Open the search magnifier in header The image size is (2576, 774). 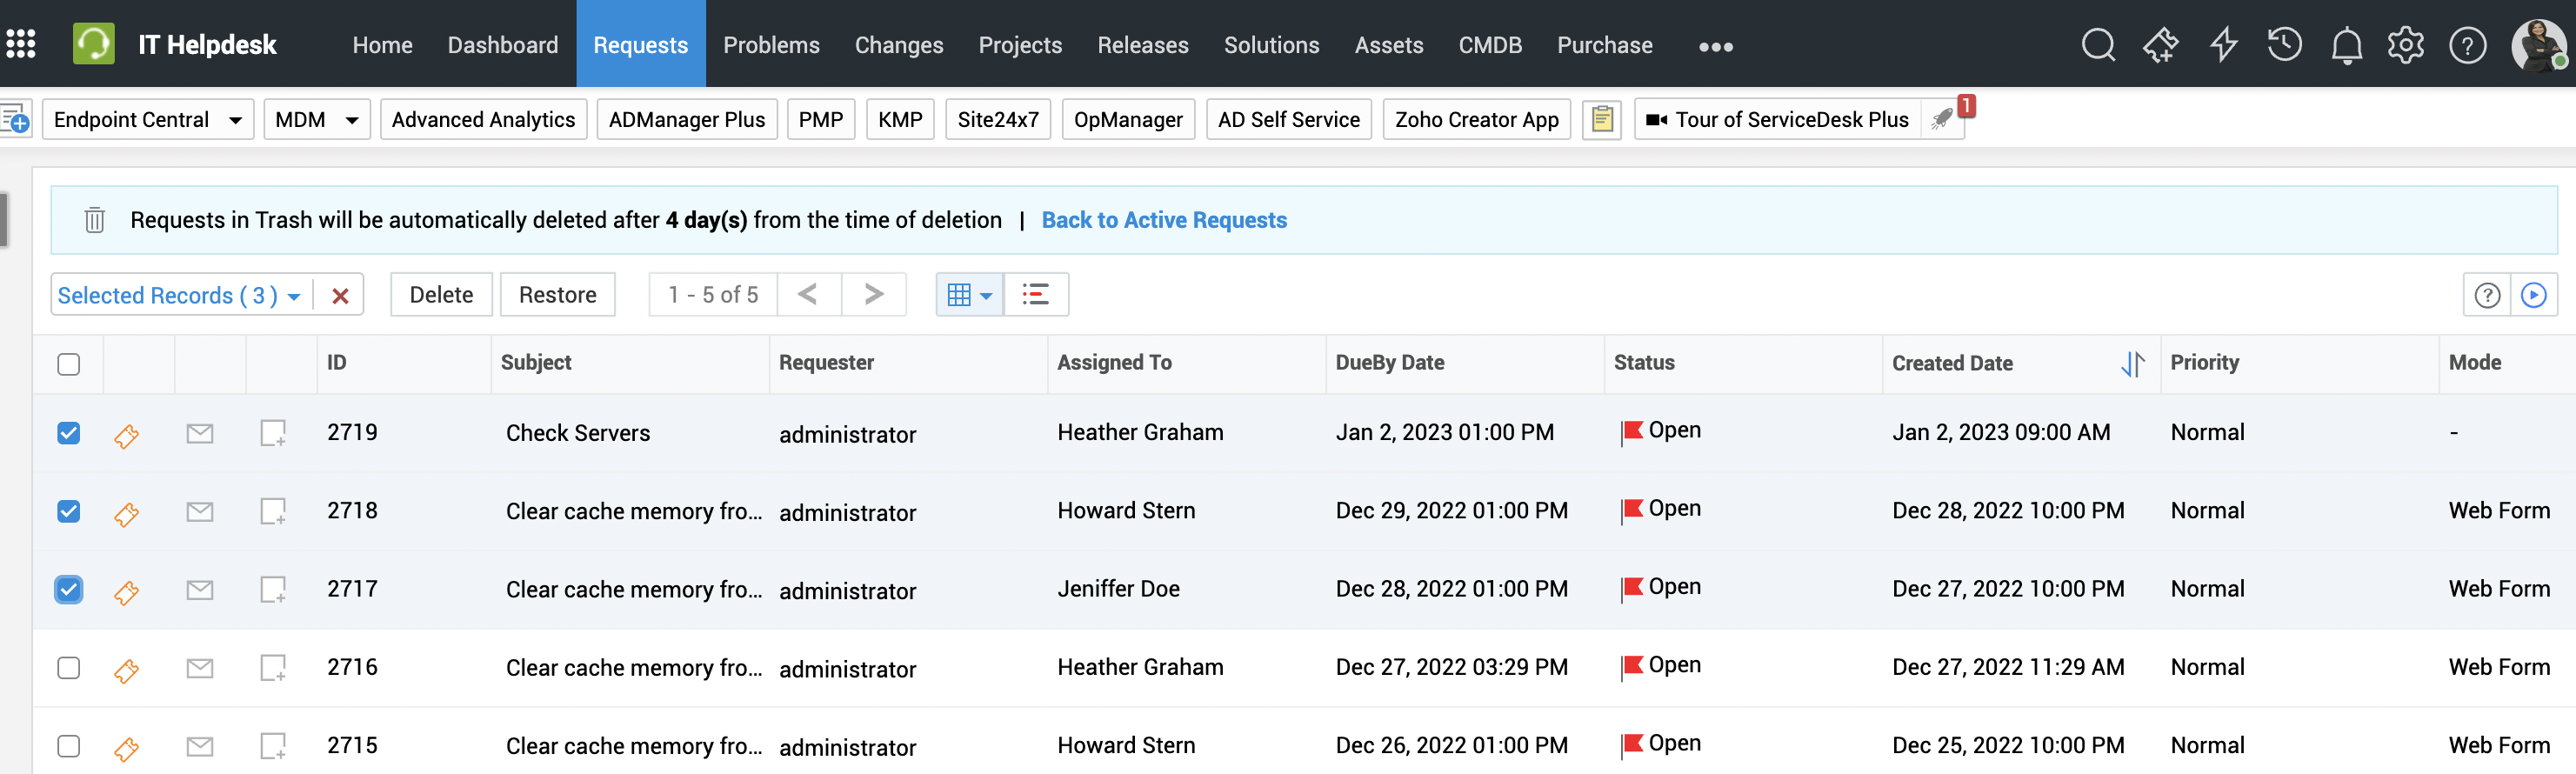coord(2097,45)
